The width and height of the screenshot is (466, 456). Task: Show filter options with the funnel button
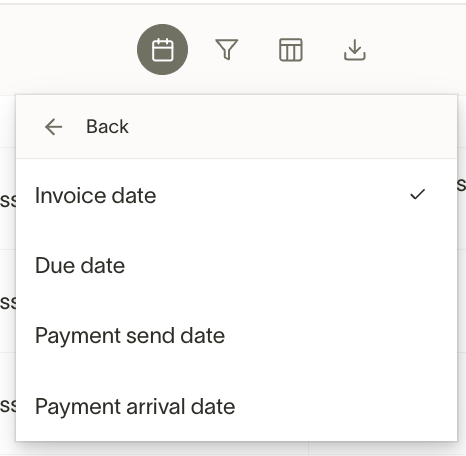[x=227, y=50]
